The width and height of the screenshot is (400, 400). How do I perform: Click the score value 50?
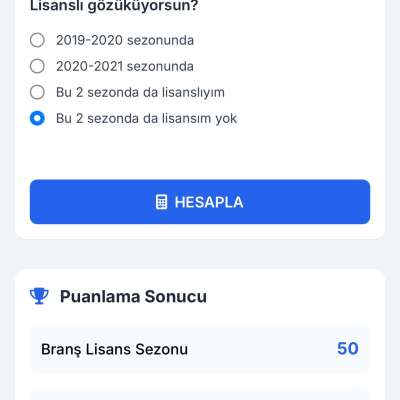[348, 349]
